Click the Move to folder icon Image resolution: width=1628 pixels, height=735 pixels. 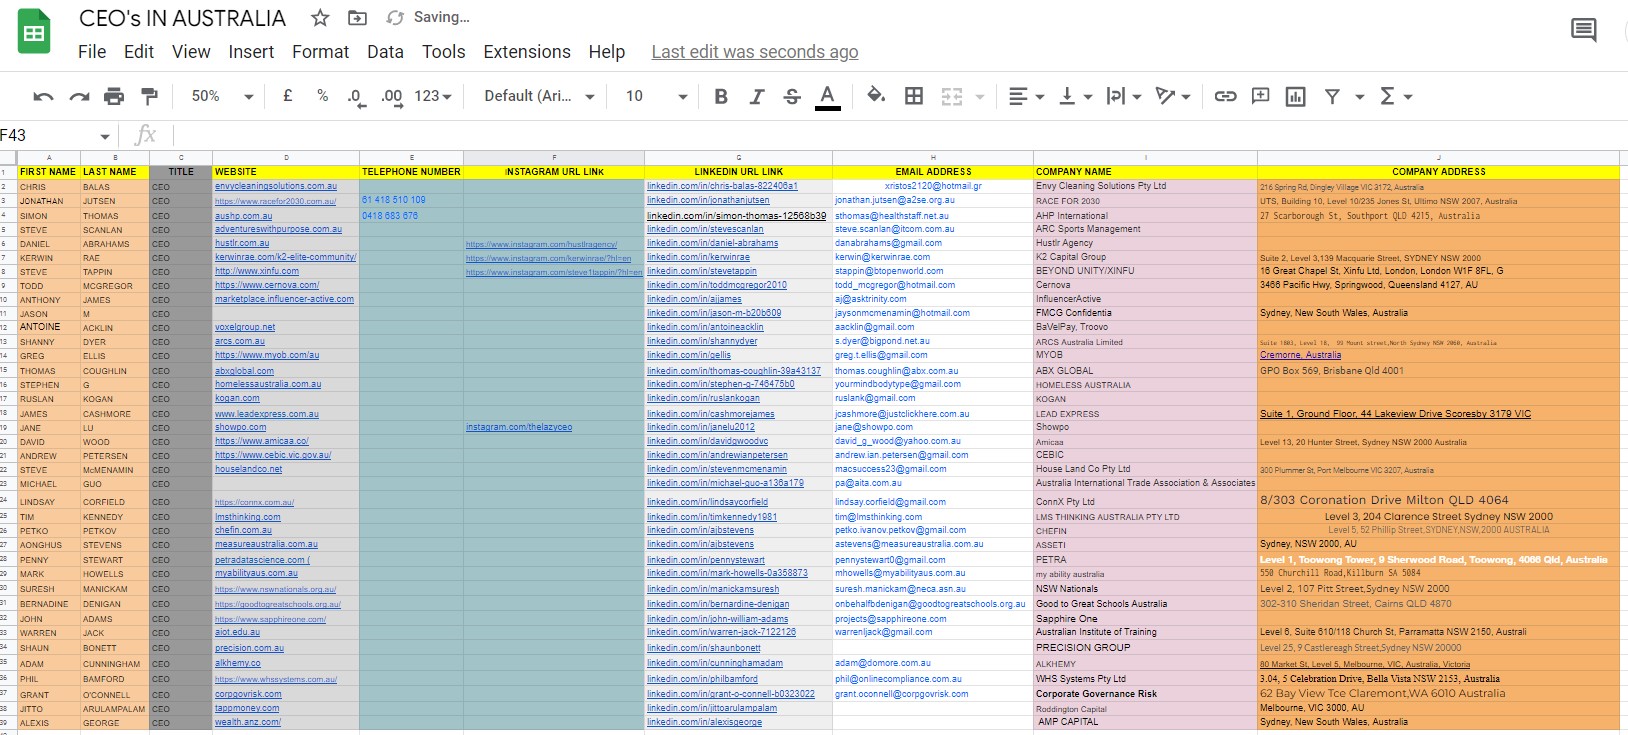coord(357,18)
